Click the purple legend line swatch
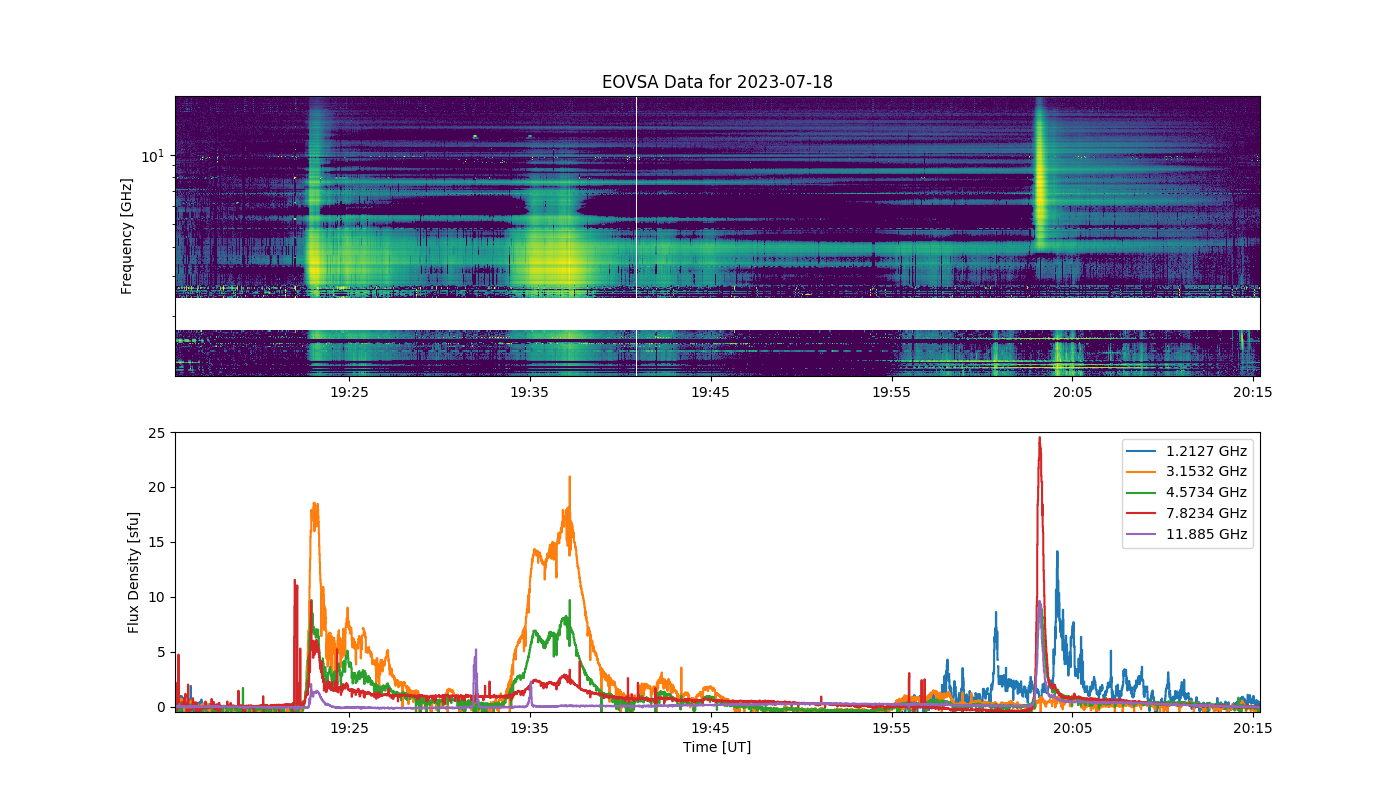1400x800 pixels. click(1143, 535)
